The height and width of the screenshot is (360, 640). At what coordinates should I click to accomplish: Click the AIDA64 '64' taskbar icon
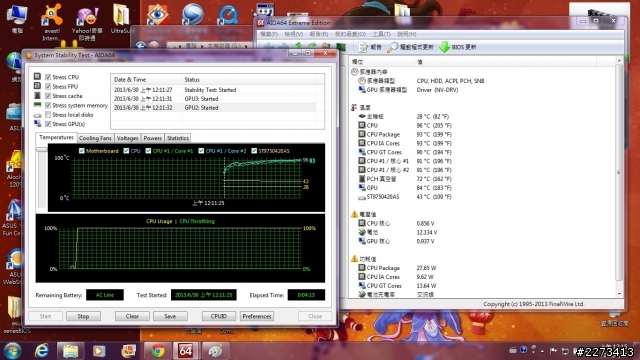click(185, 351)
